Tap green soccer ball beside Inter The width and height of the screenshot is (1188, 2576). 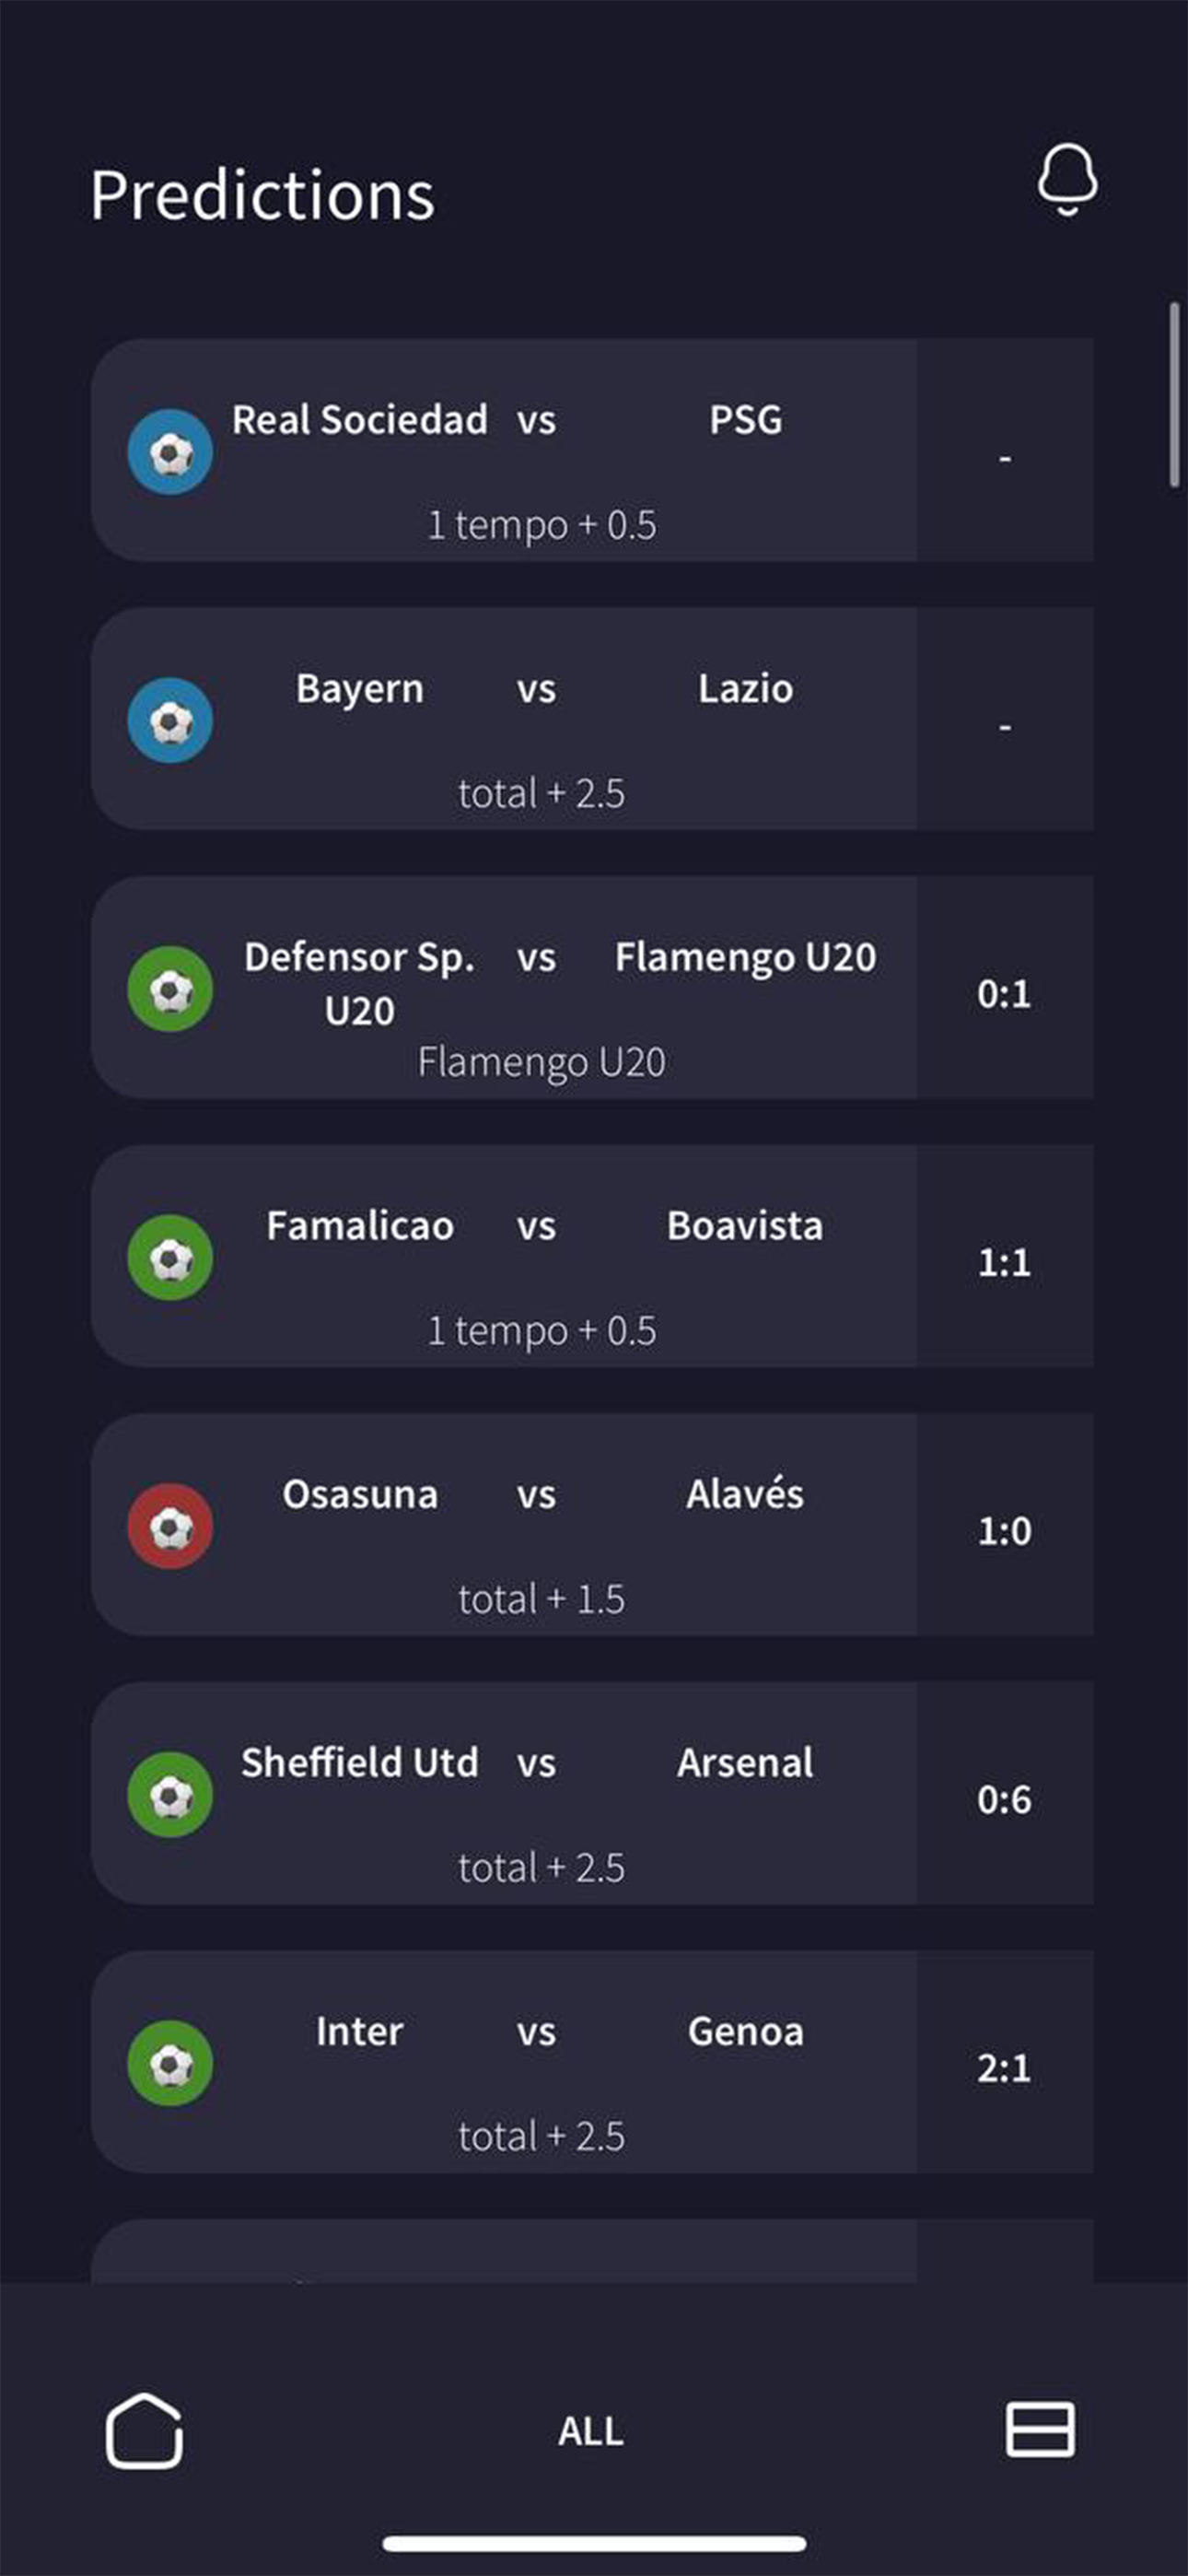170,2064
